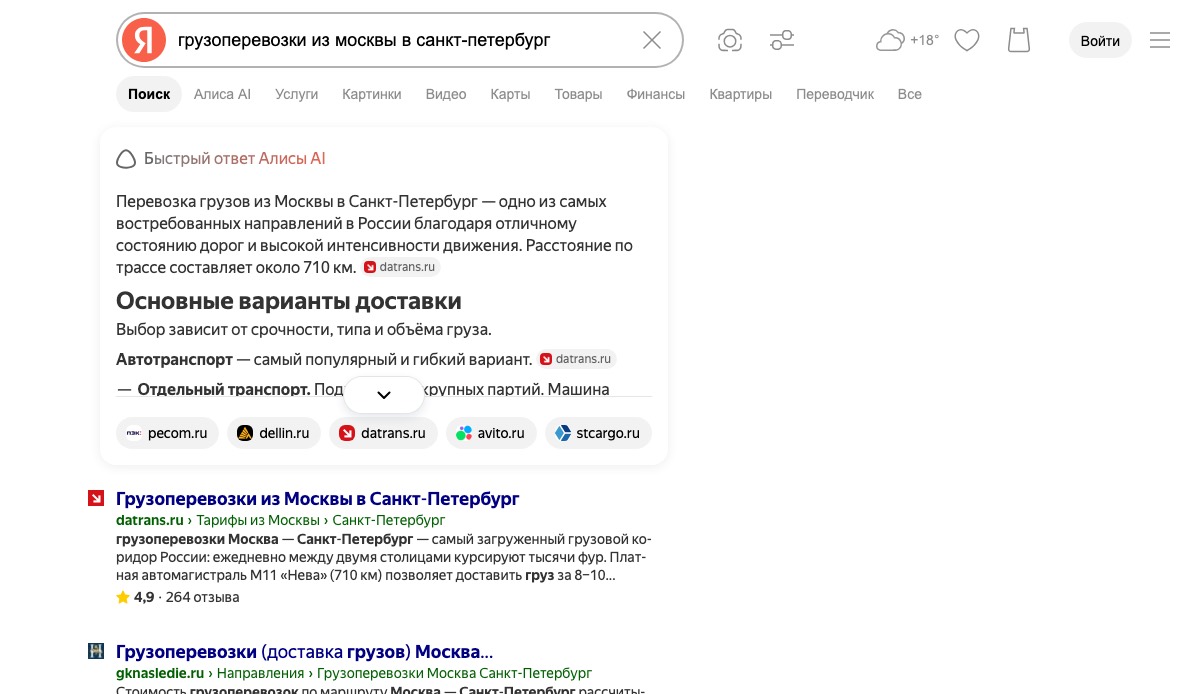Switch to the Карты tab
1200x694 pixels.
click(x=510, y=94)
